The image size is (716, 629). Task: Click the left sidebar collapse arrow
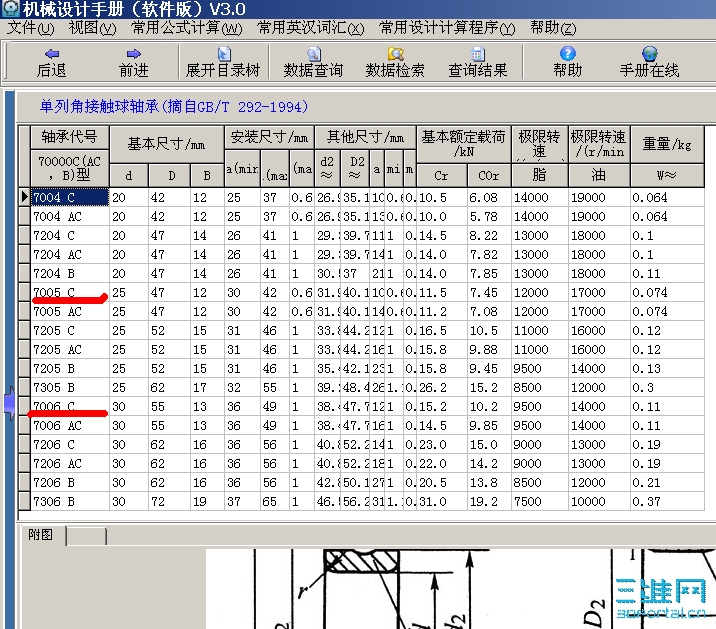coord(9,403)
